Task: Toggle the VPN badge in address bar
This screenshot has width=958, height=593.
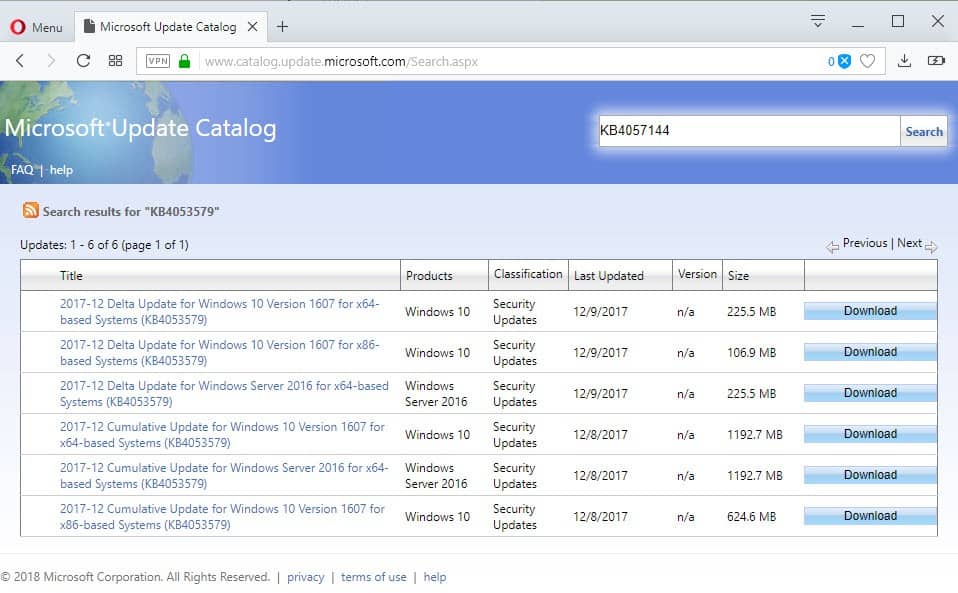Action: tap(158, 61)
